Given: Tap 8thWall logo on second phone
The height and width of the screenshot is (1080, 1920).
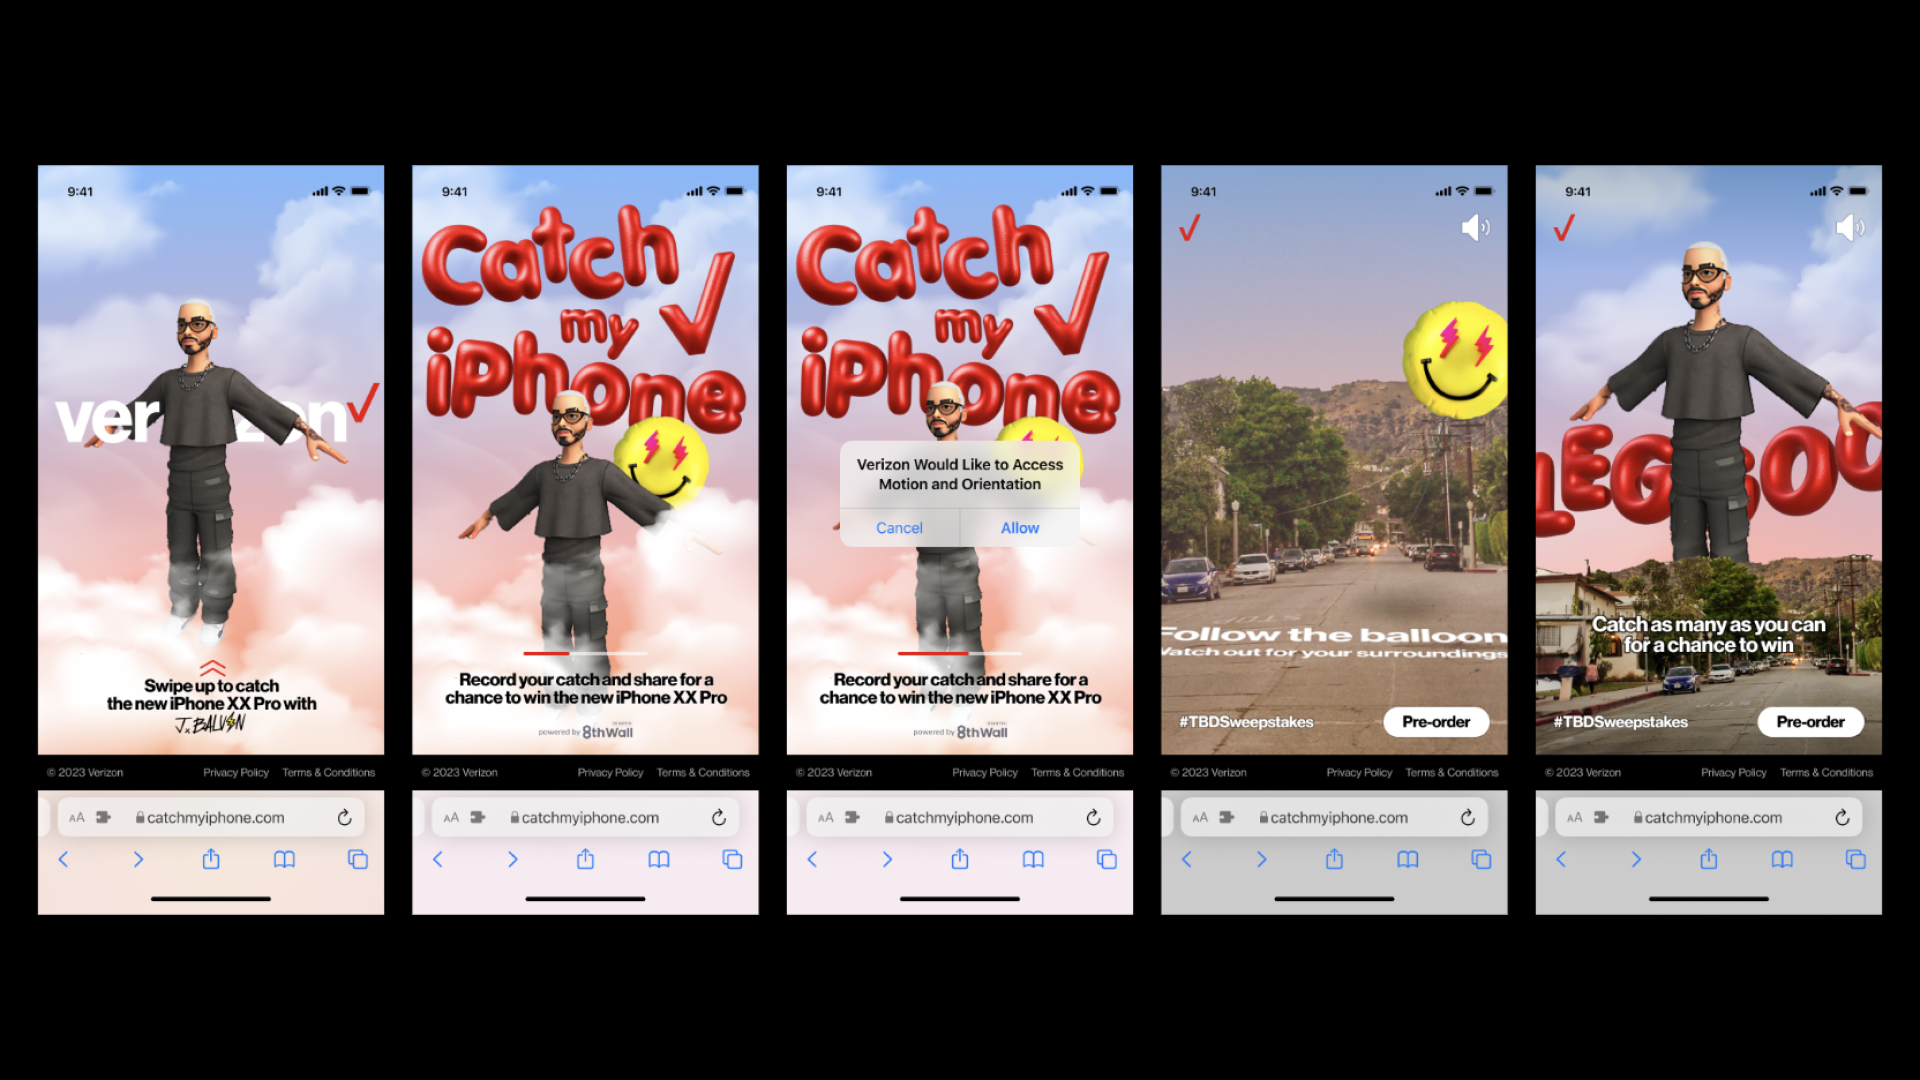Looking at the screenshot, I should [x=607, y=732].
